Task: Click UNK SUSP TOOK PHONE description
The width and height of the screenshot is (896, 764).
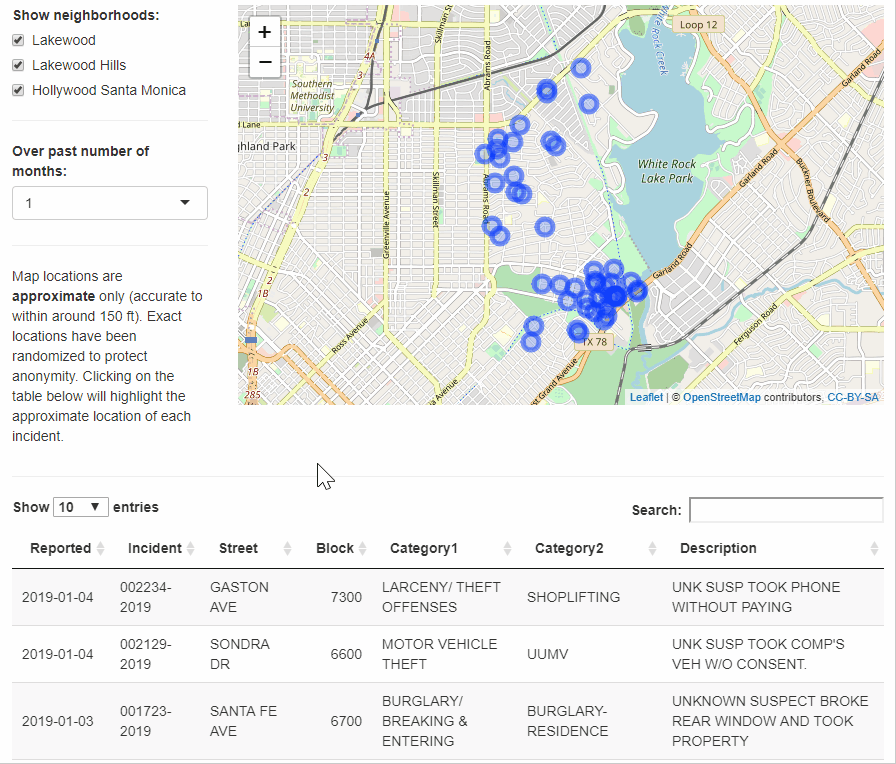Action: coord(756,597)
